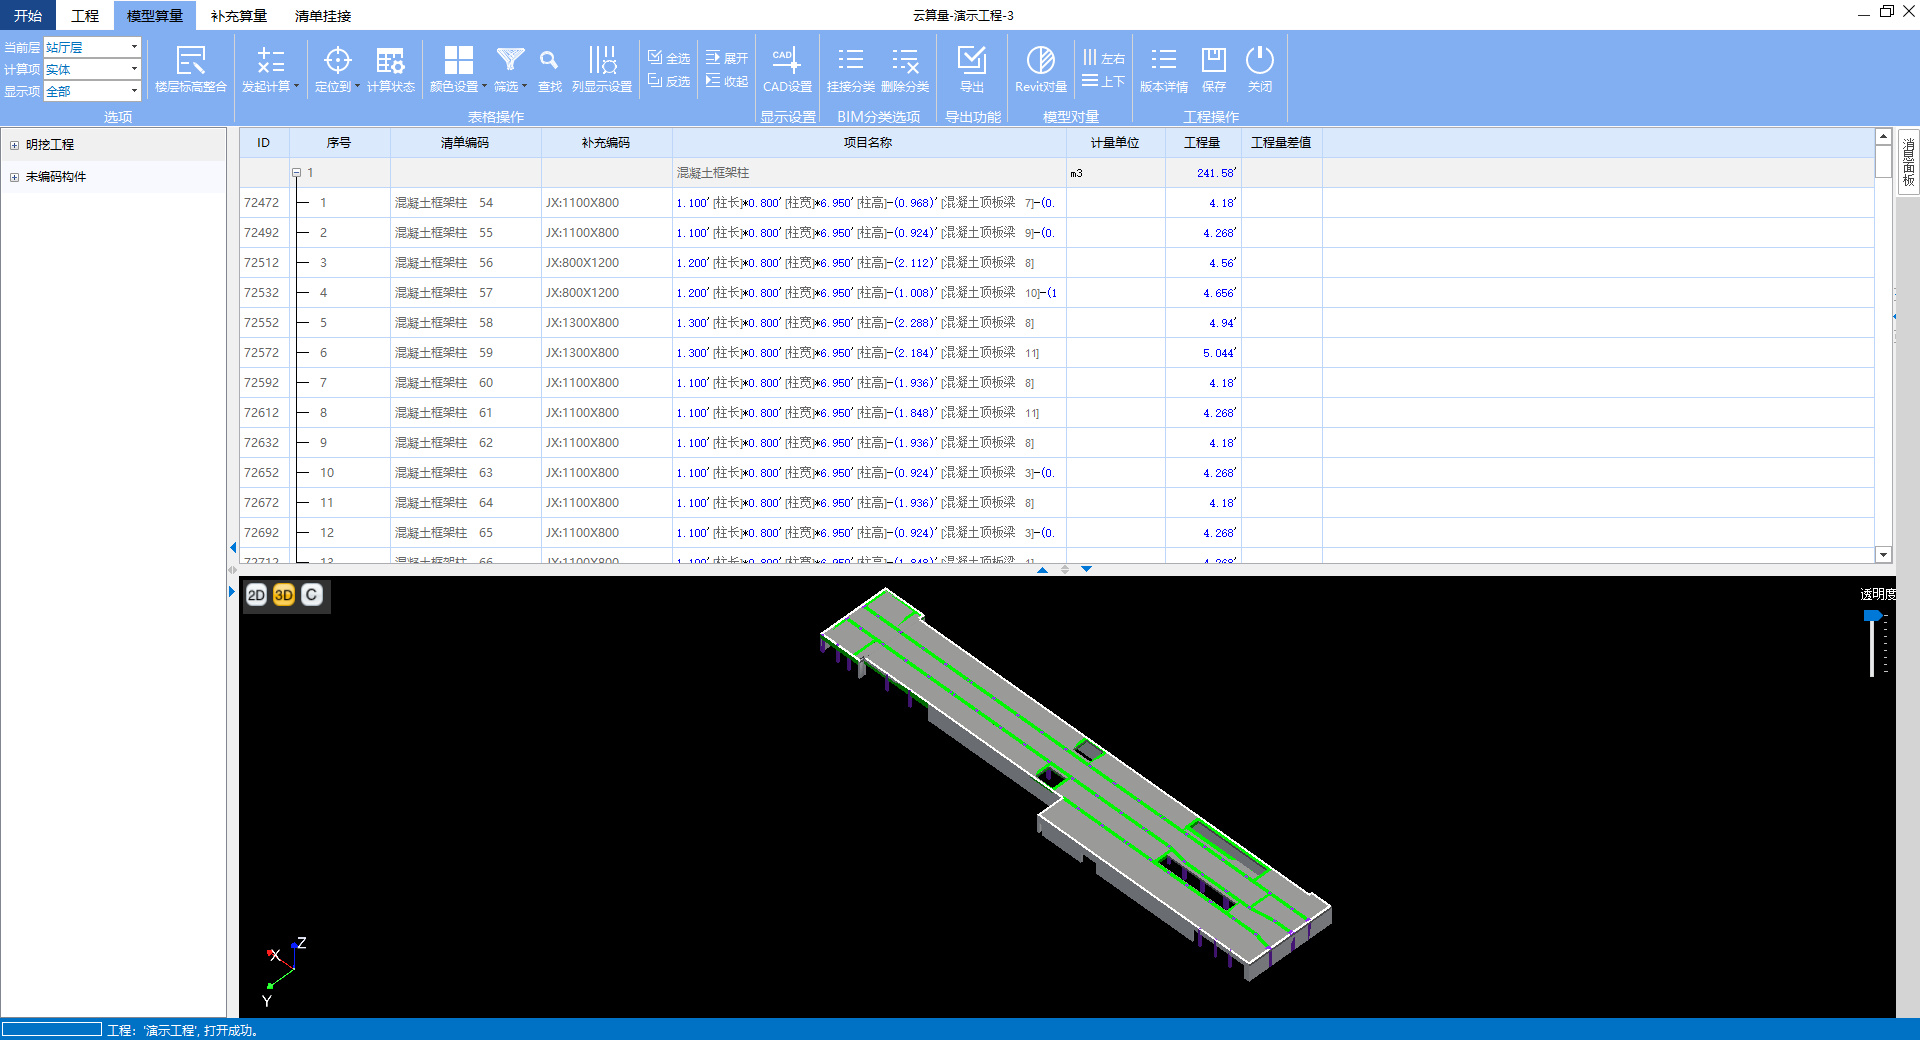Click 全选 to select all rows
This screenshot has height=1040, width=1920.
(669, 58)
